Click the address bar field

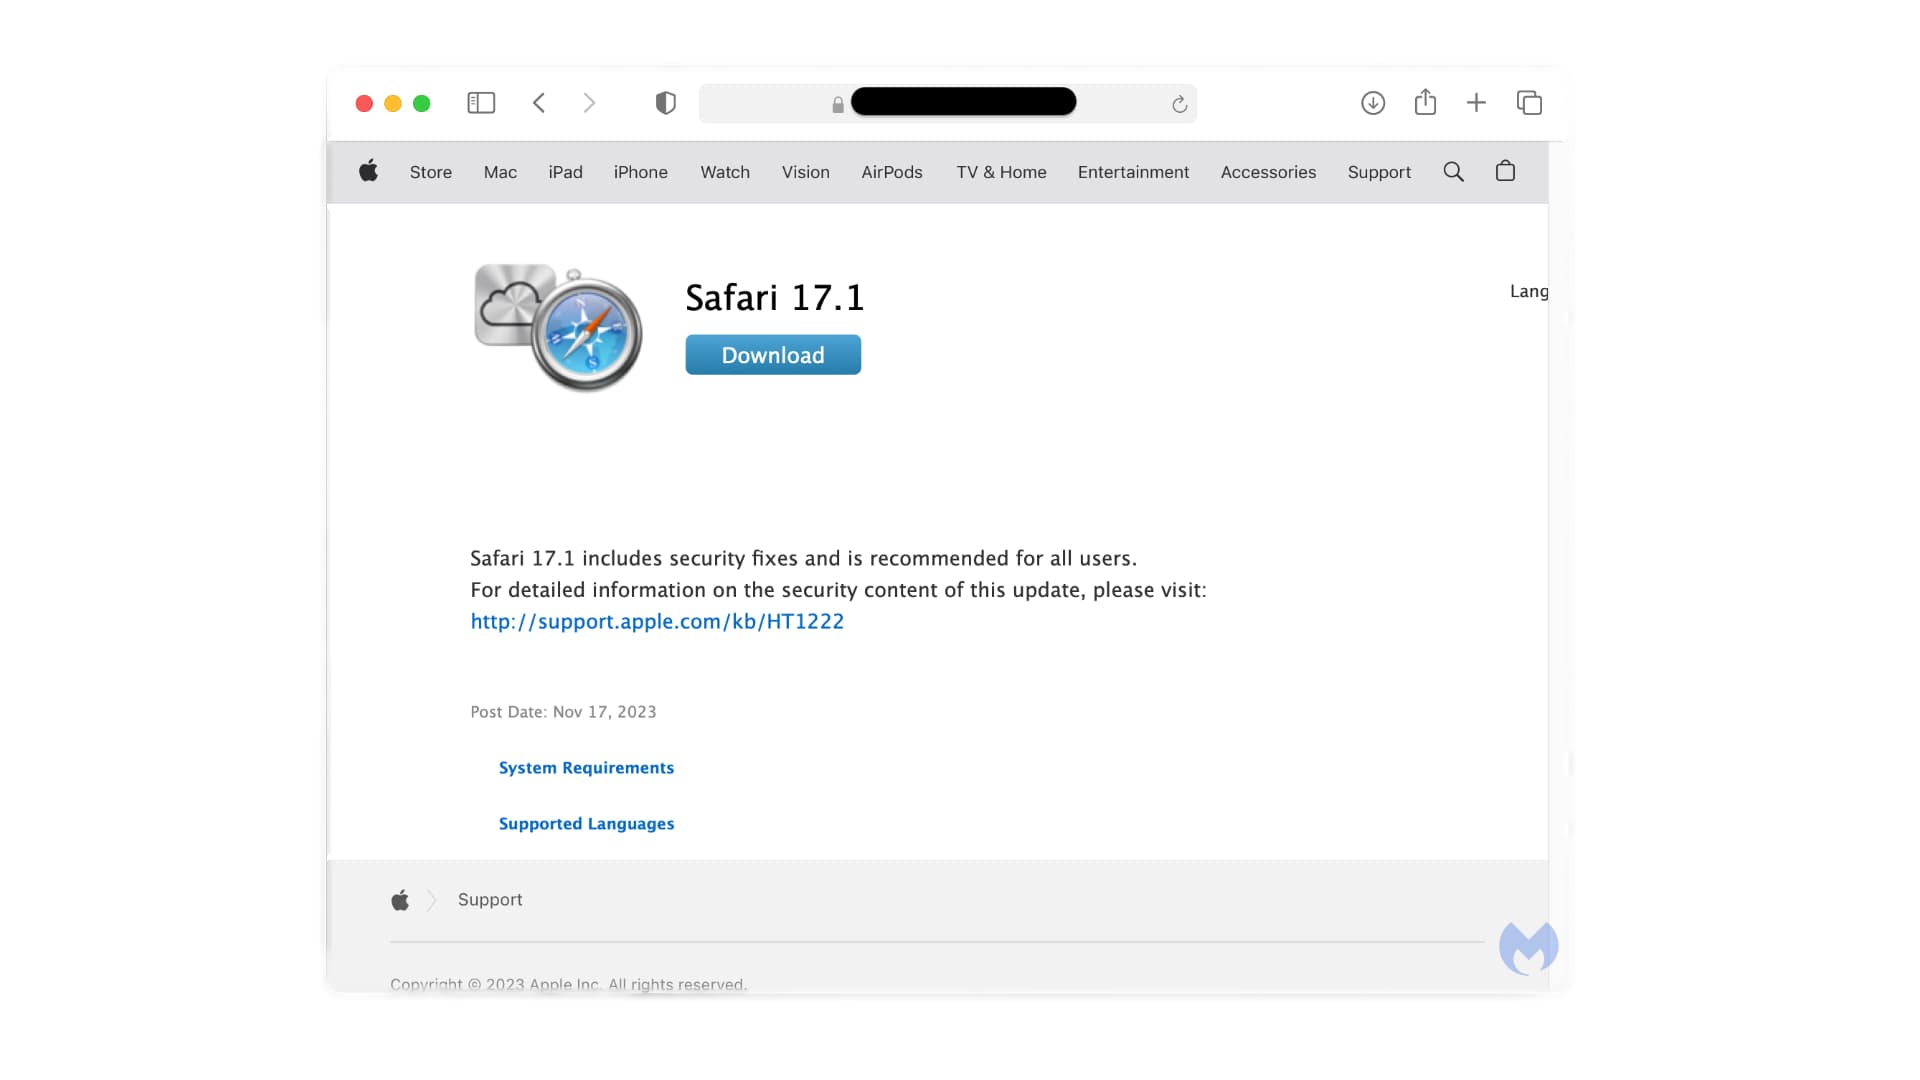tap(947, 103)
